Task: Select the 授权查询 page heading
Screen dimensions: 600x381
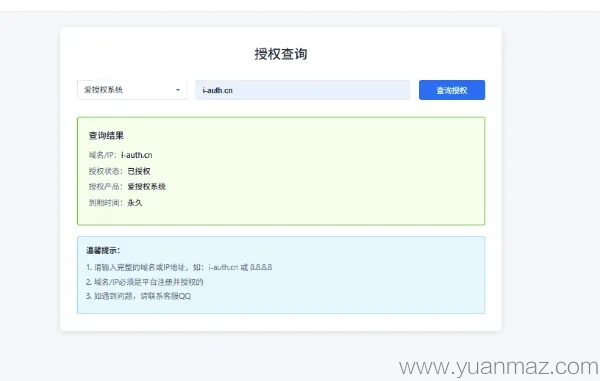Action: pyautogui.click(x=281, y=54)
